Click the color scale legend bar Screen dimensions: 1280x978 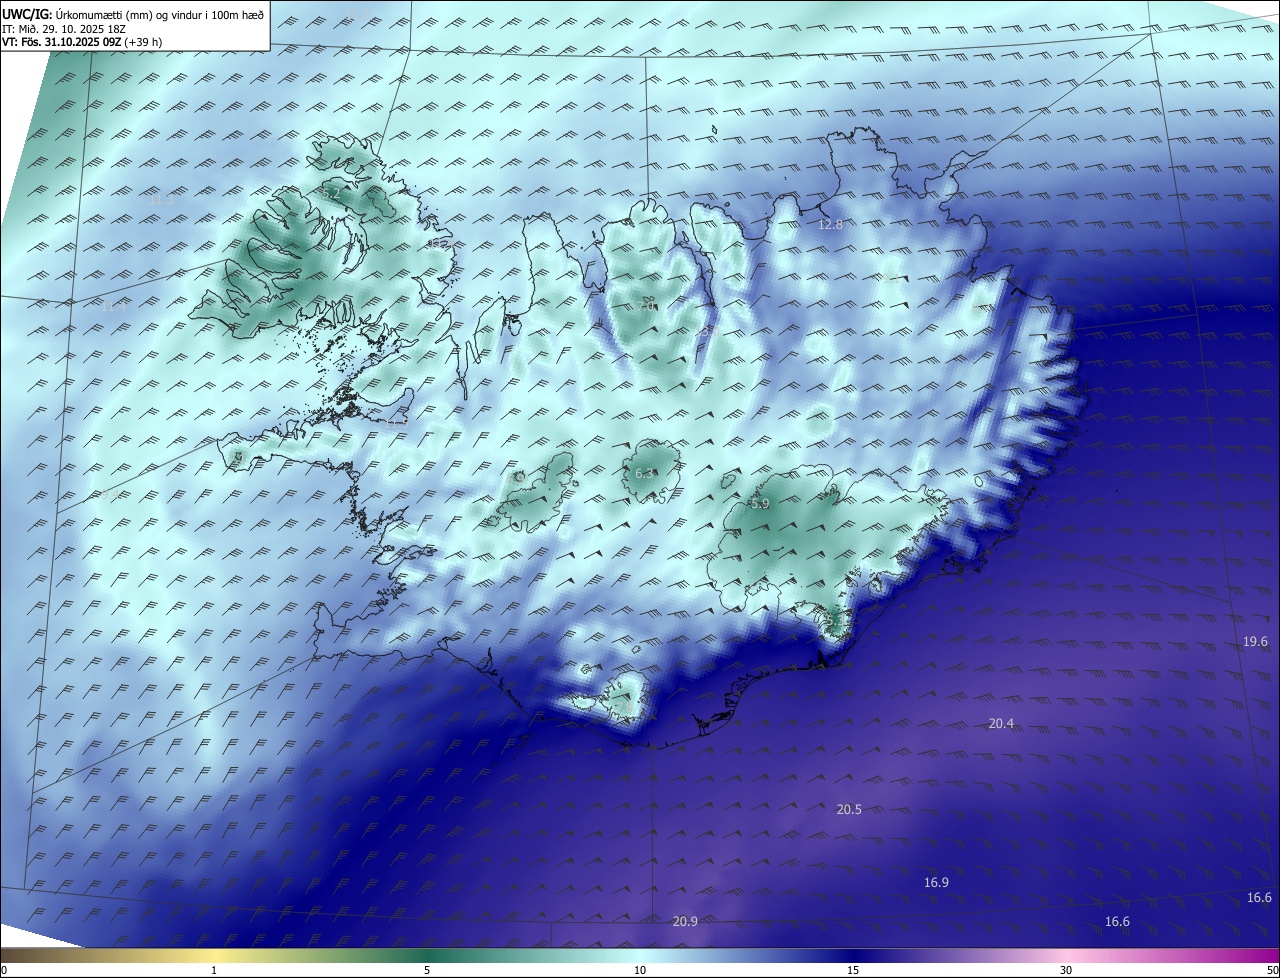tap(640, 955)
